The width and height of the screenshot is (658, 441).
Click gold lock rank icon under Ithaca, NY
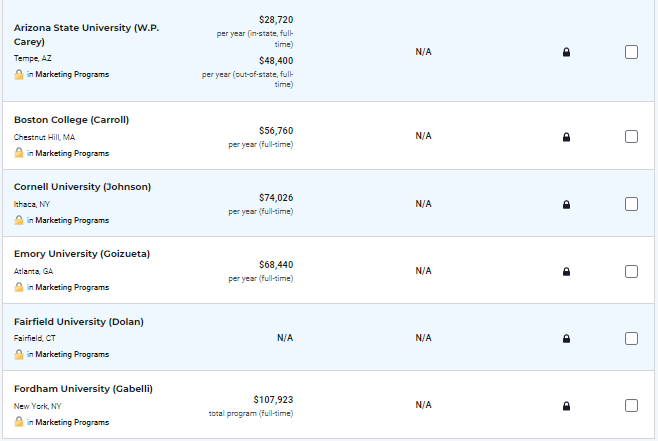click(18, 220)
